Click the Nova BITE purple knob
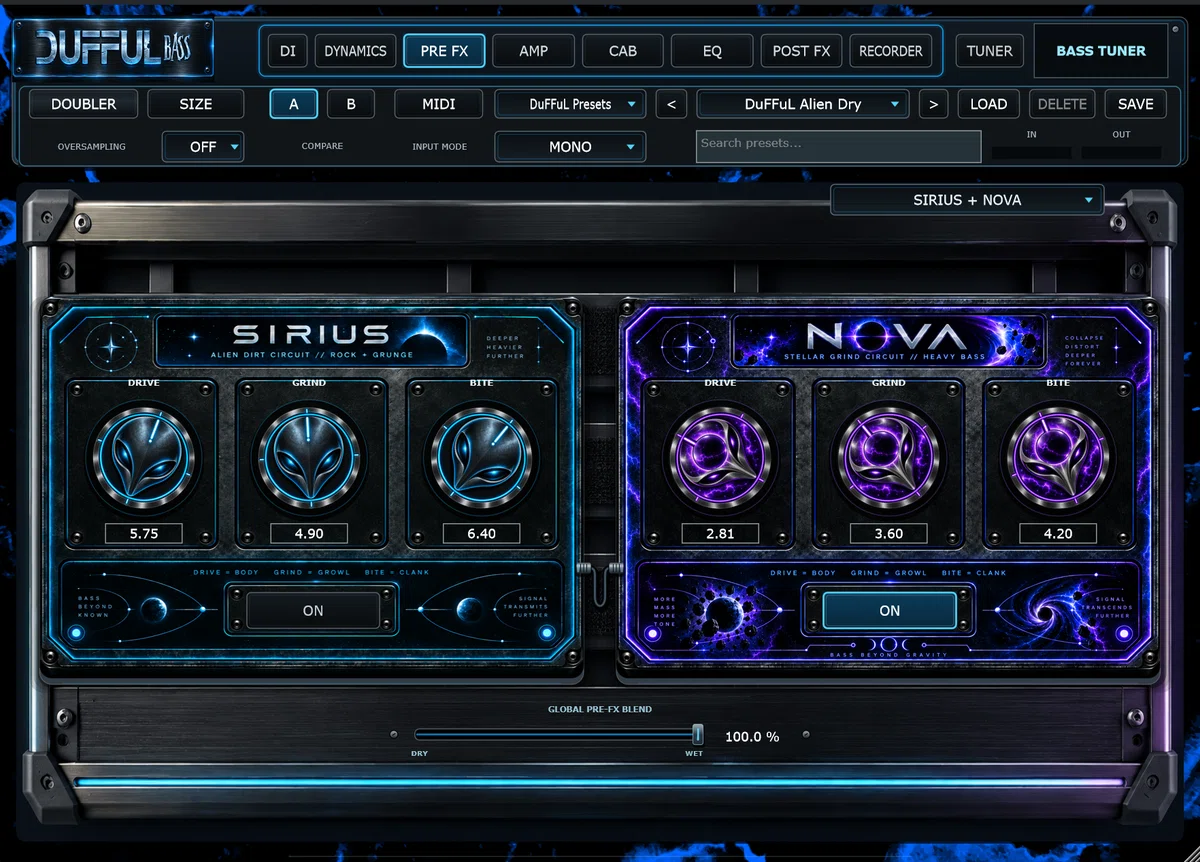 tap(1058, 458)
